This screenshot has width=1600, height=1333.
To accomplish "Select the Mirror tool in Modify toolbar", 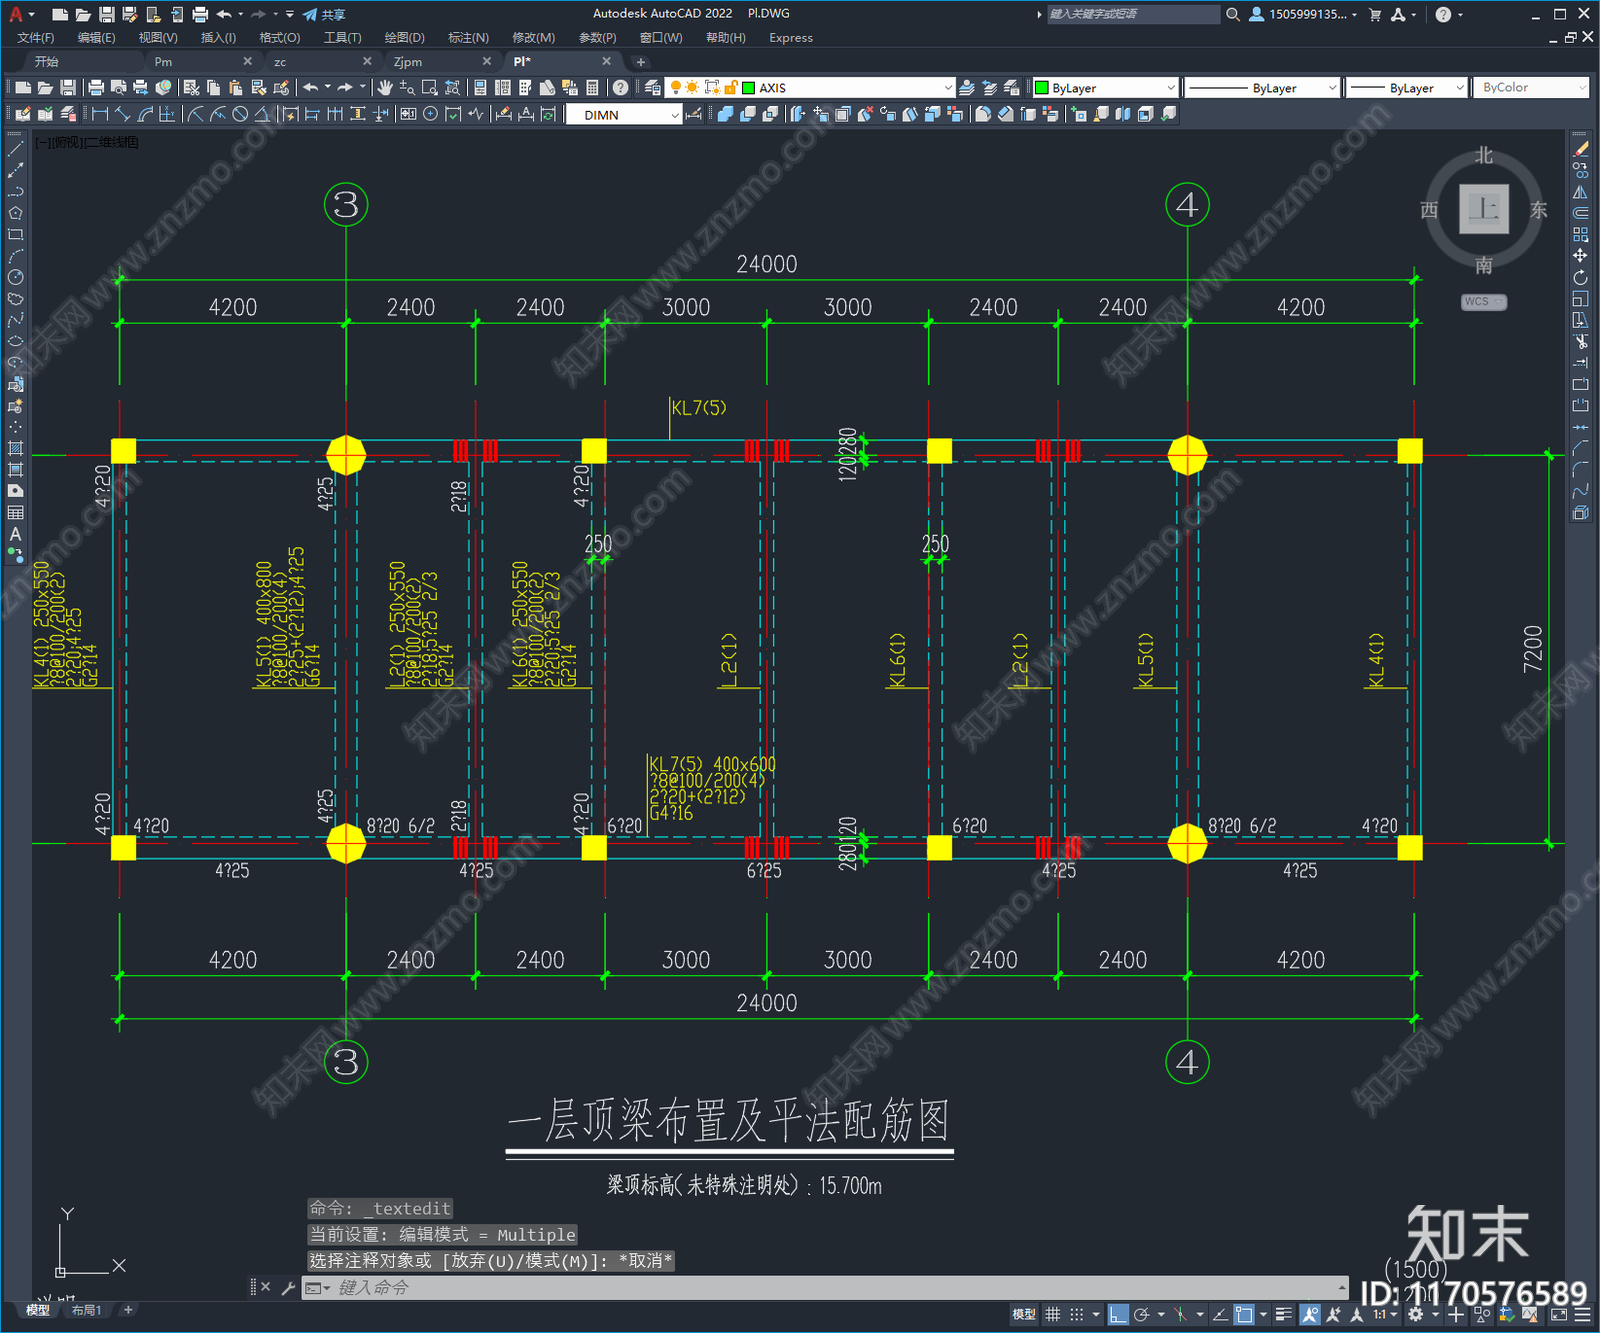I will (1580, 192).
